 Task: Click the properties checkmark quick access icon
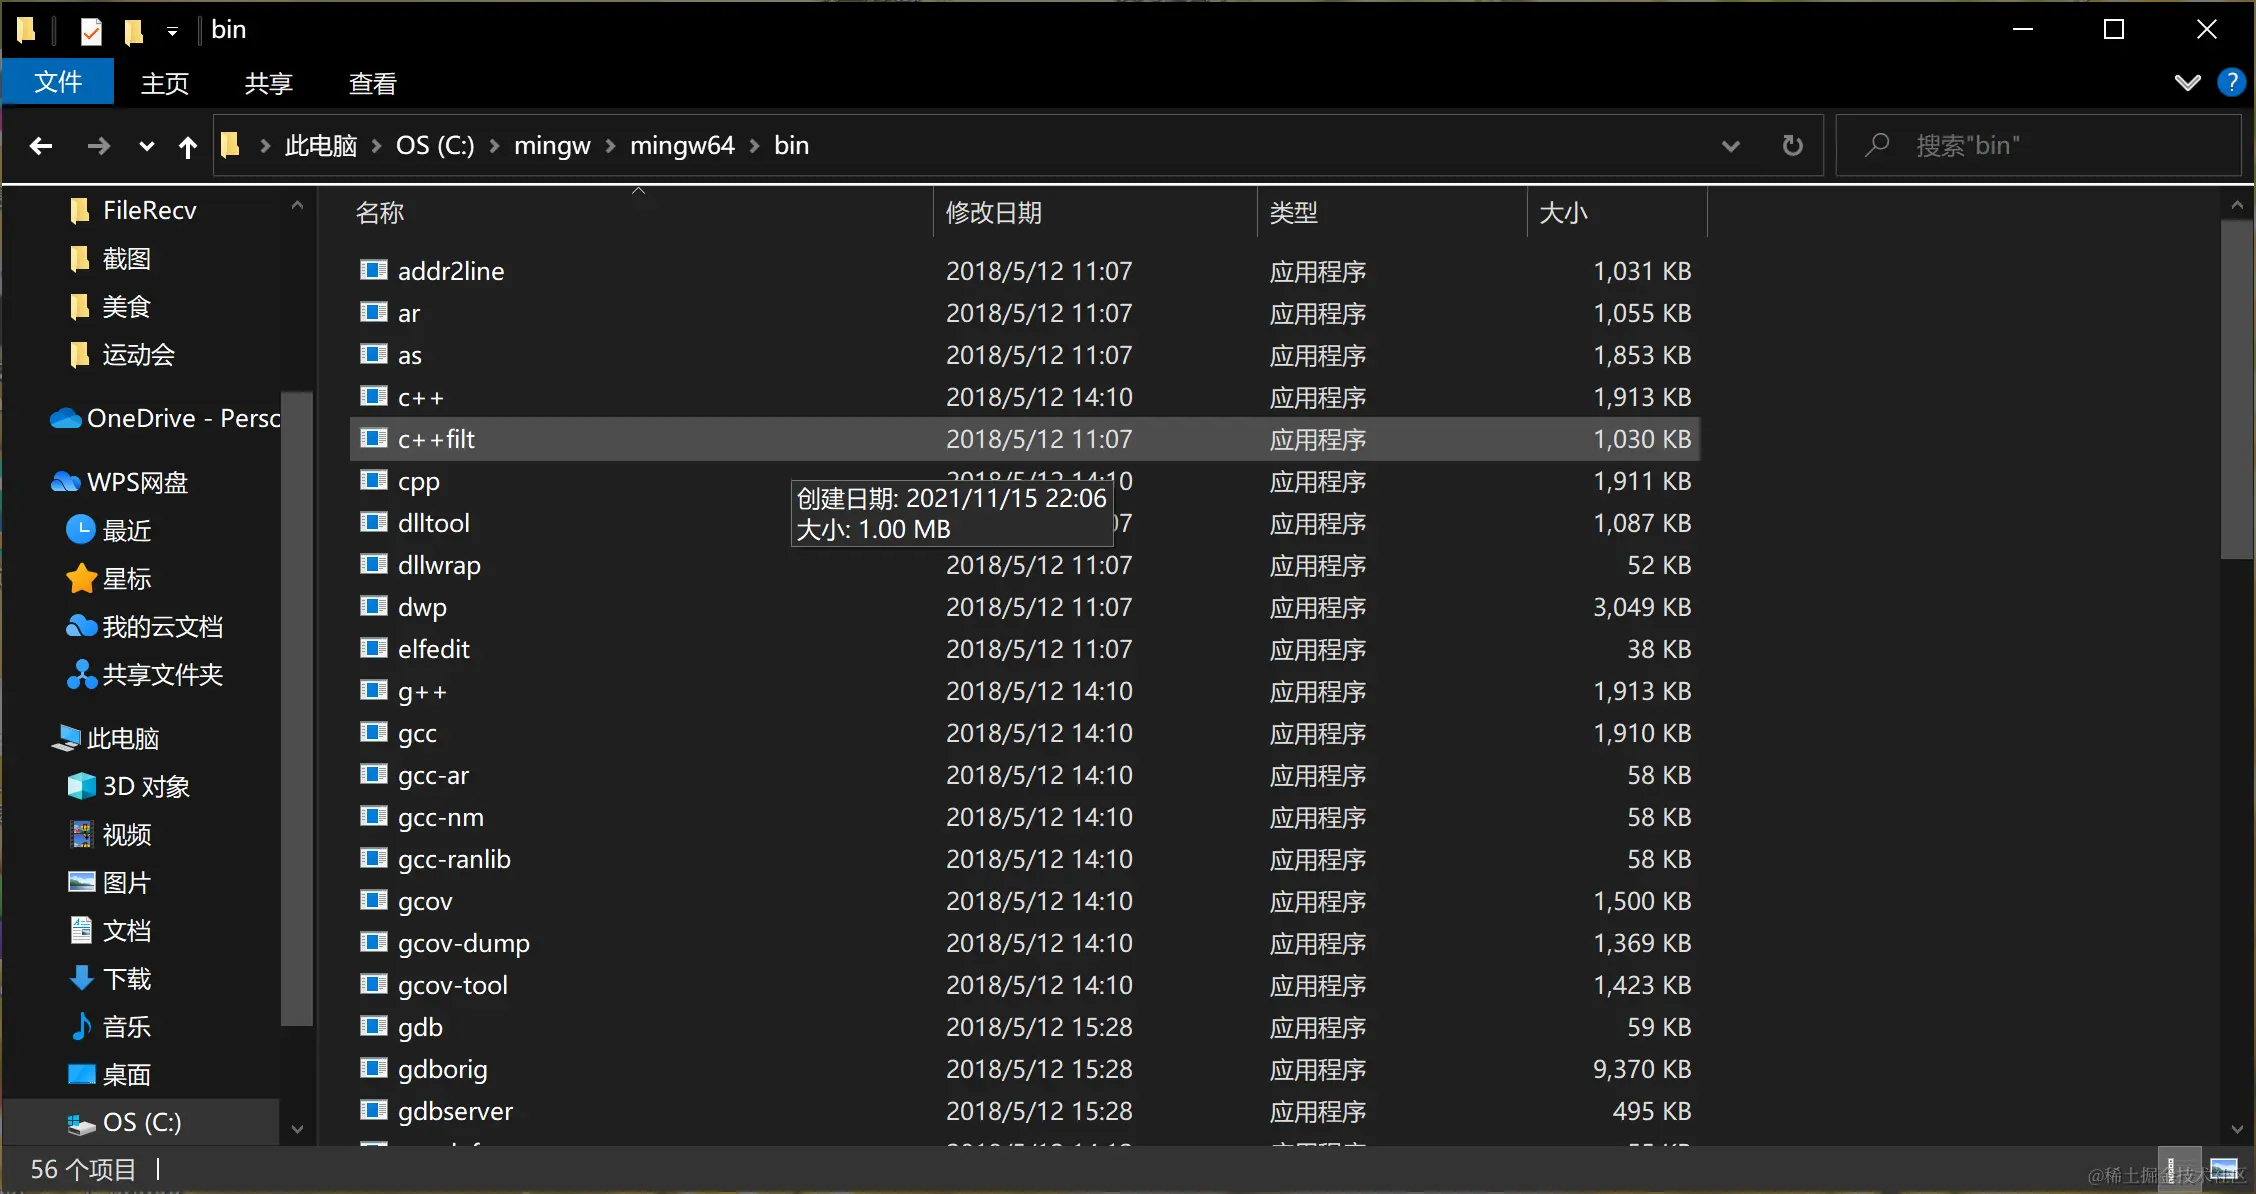pos(91,31)
